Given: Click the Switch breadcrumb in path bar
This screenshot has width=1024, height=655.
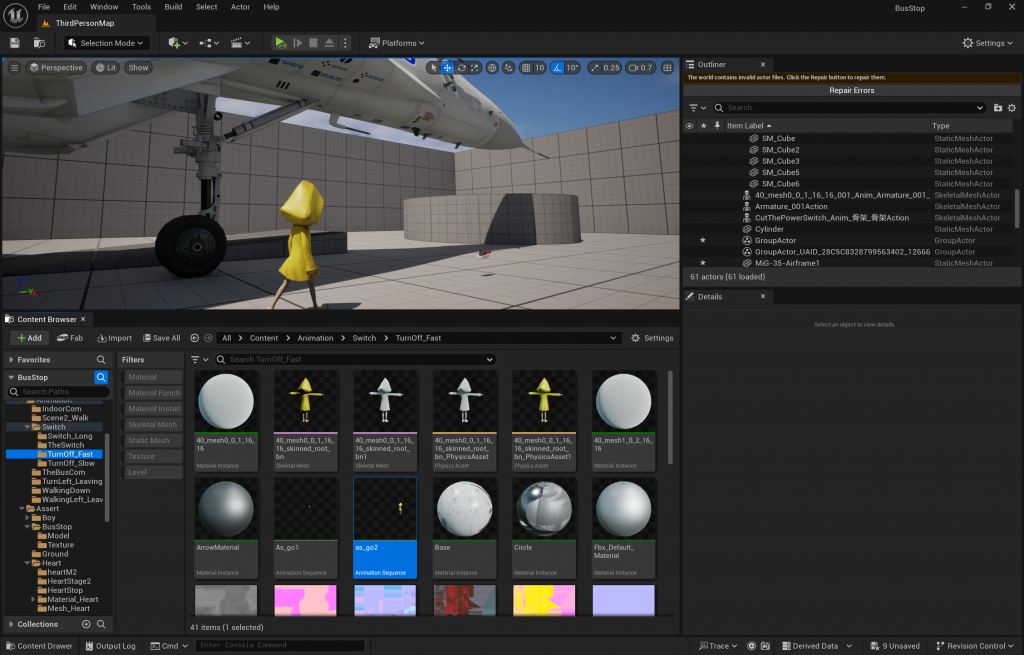Looking at the screenshot, I should pos(364,338).
